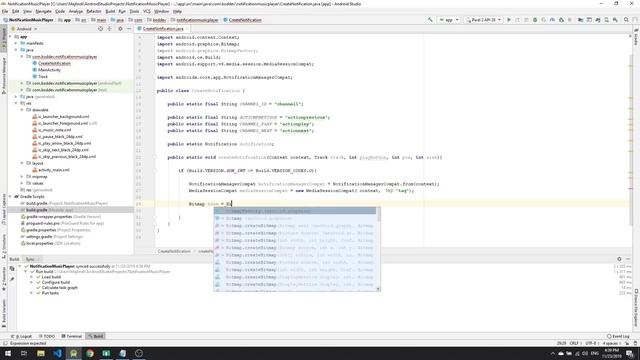Click the Make Project hammer icon

(430, 20)
